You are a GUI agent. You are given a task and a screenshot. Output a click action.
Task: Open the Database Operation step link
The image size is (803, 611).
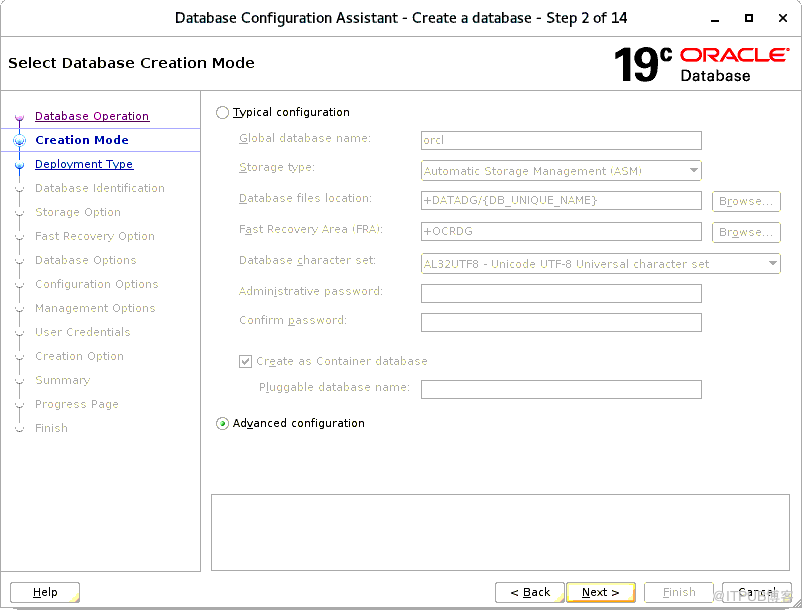point(92,116)
